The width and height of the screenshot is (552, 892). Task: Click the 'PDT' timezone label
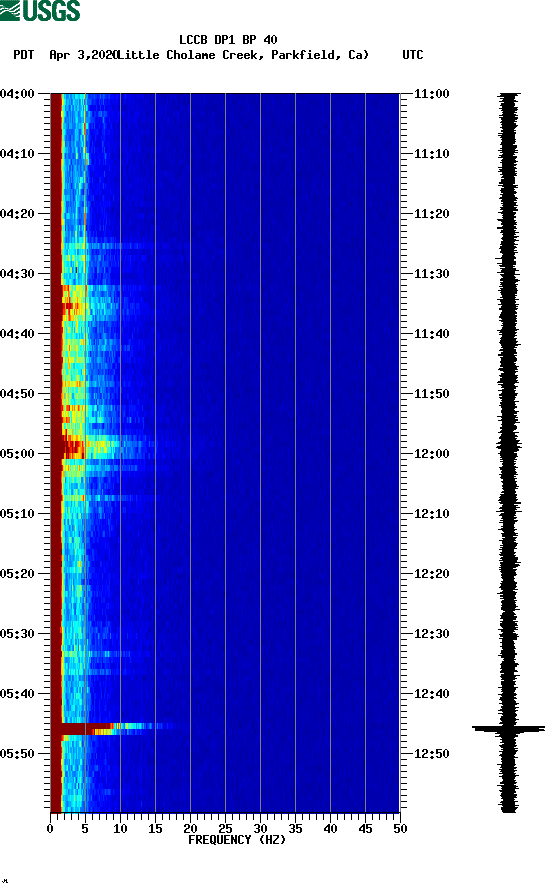[24, 55]
